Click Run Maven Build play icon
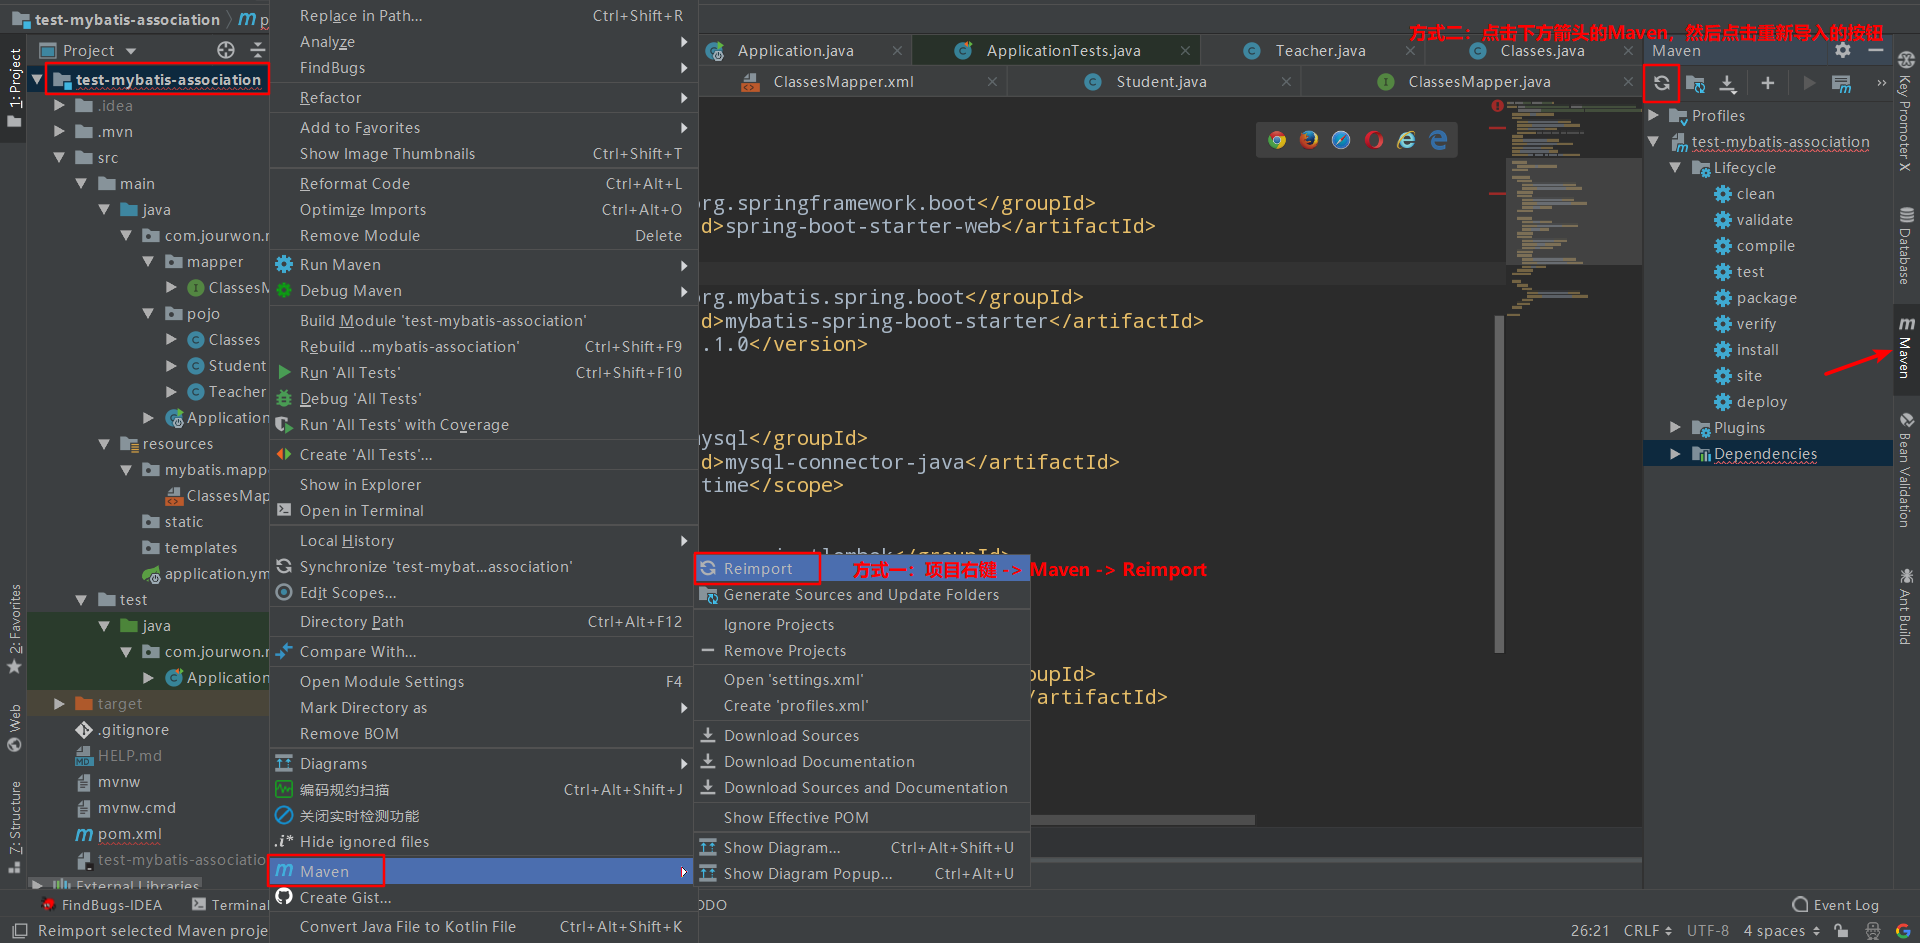 (x=1808, y=83)
